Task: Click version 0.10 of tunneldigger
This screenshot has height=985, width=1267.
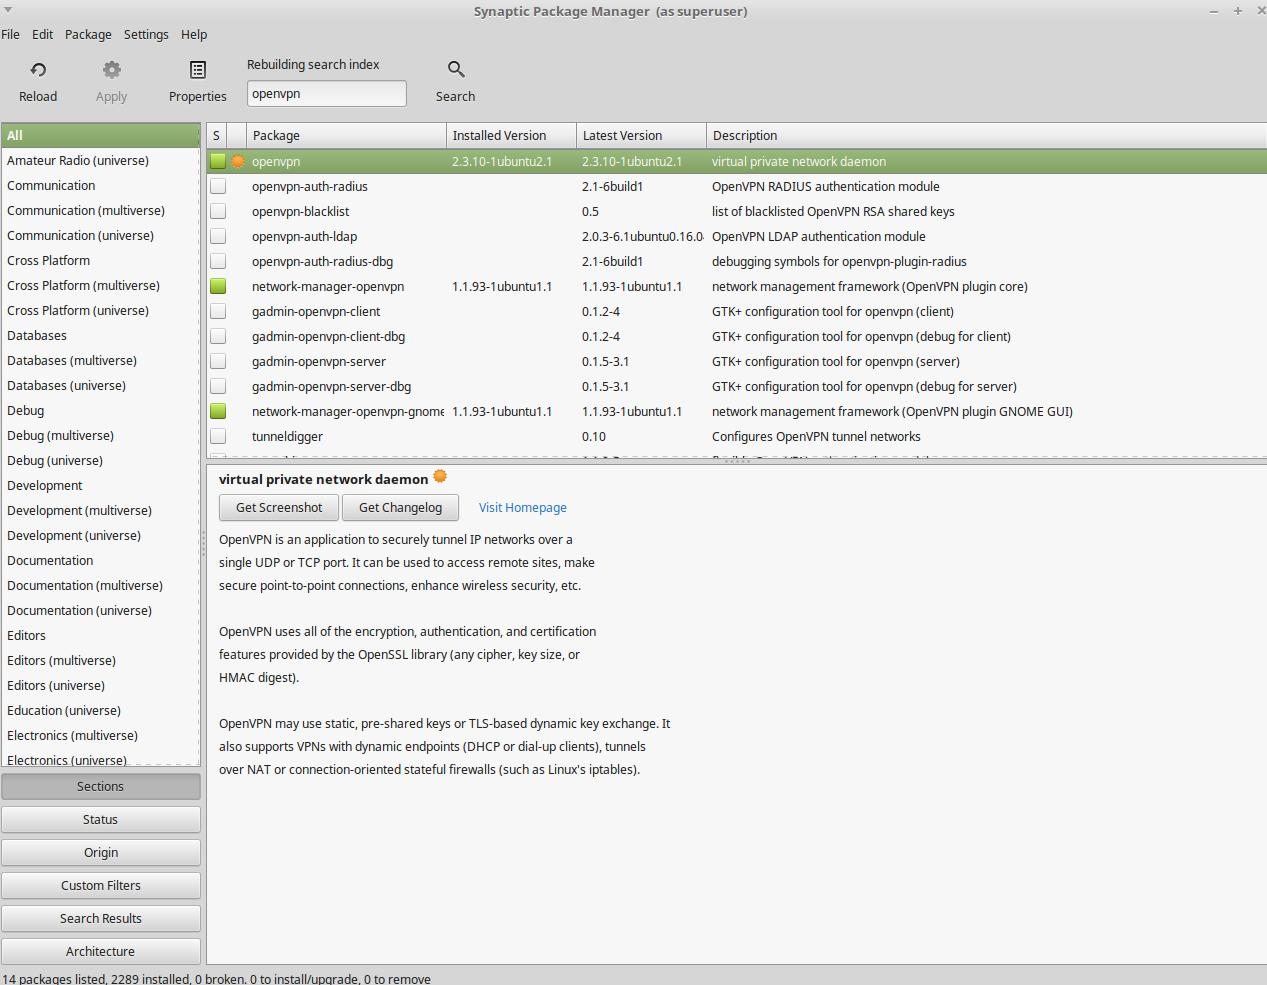Action: pyautogui.click(x=594, y=436)
